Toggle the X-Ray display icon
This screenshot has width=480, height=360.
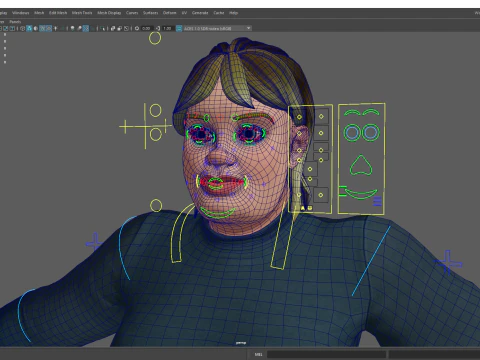pos(113,28)
